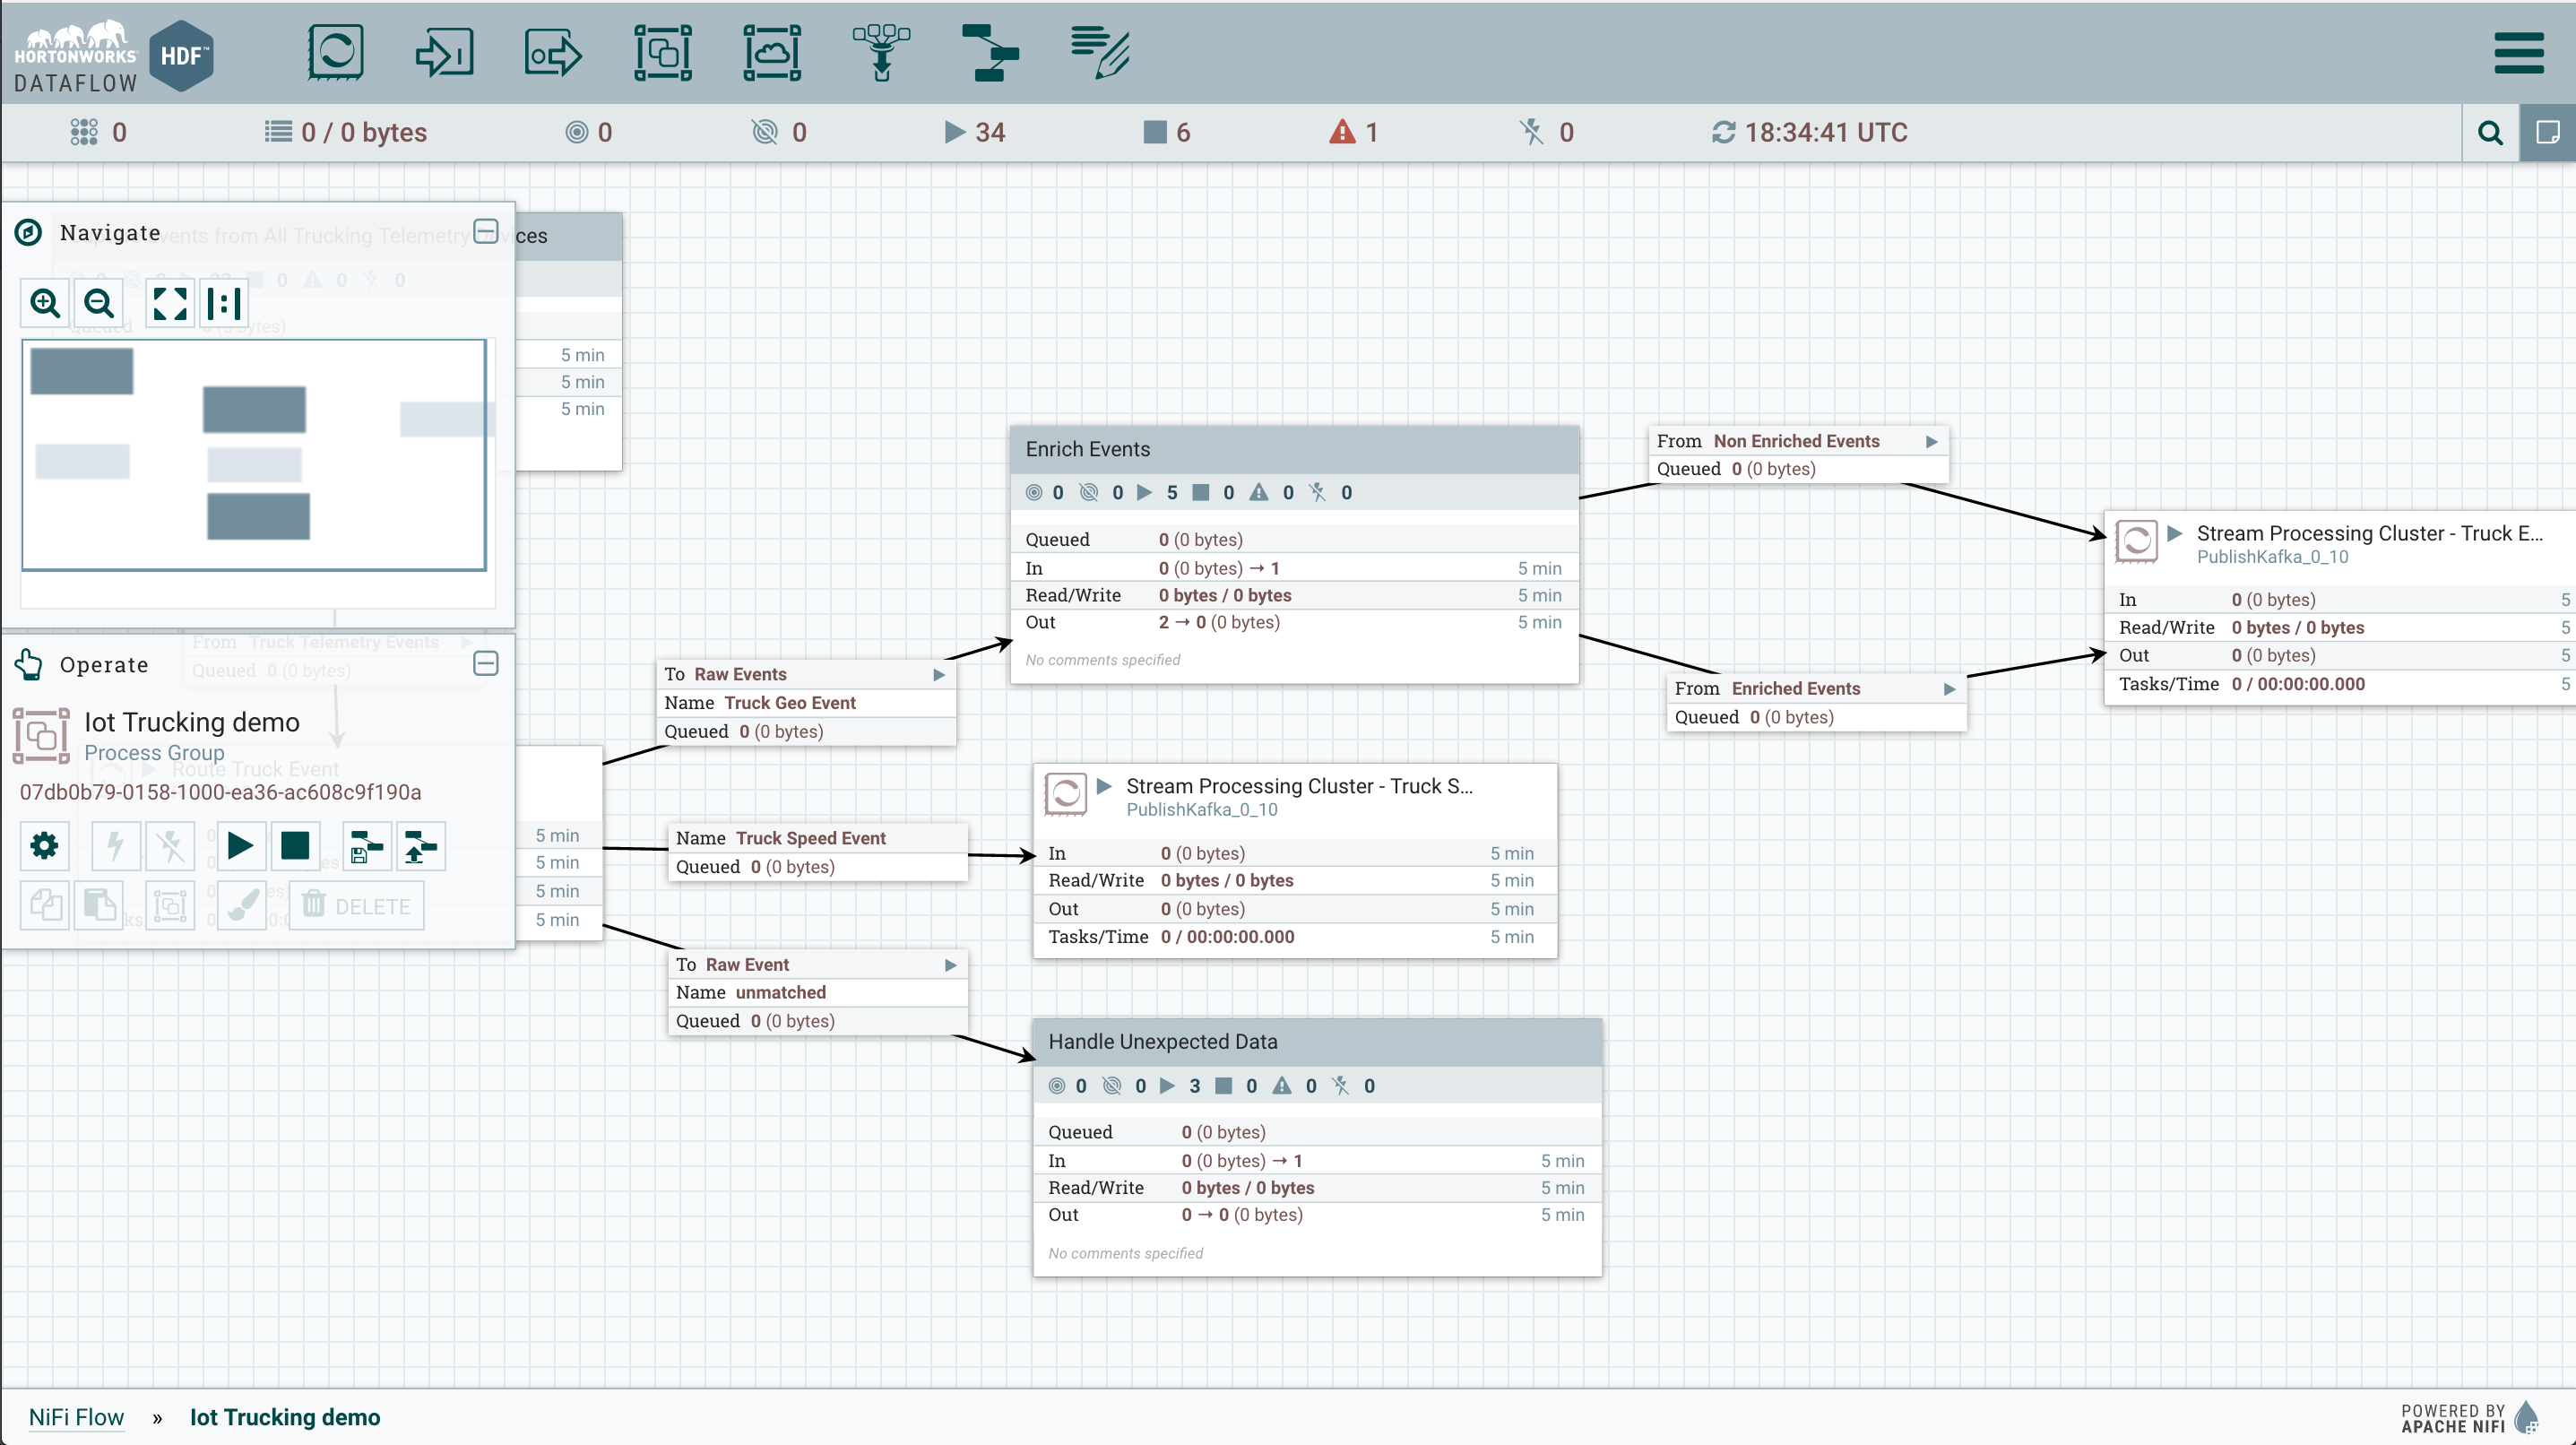The height and width of the screenshot is (1445, 2576).
Task: Enable components using the lightning bolt icon
Action: point(115,845)
